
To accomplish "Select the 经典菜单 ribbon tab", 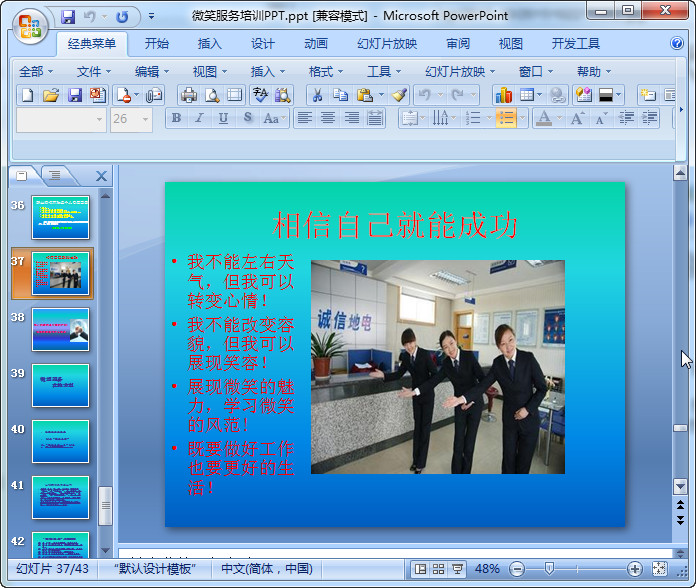I will (92, 43).
